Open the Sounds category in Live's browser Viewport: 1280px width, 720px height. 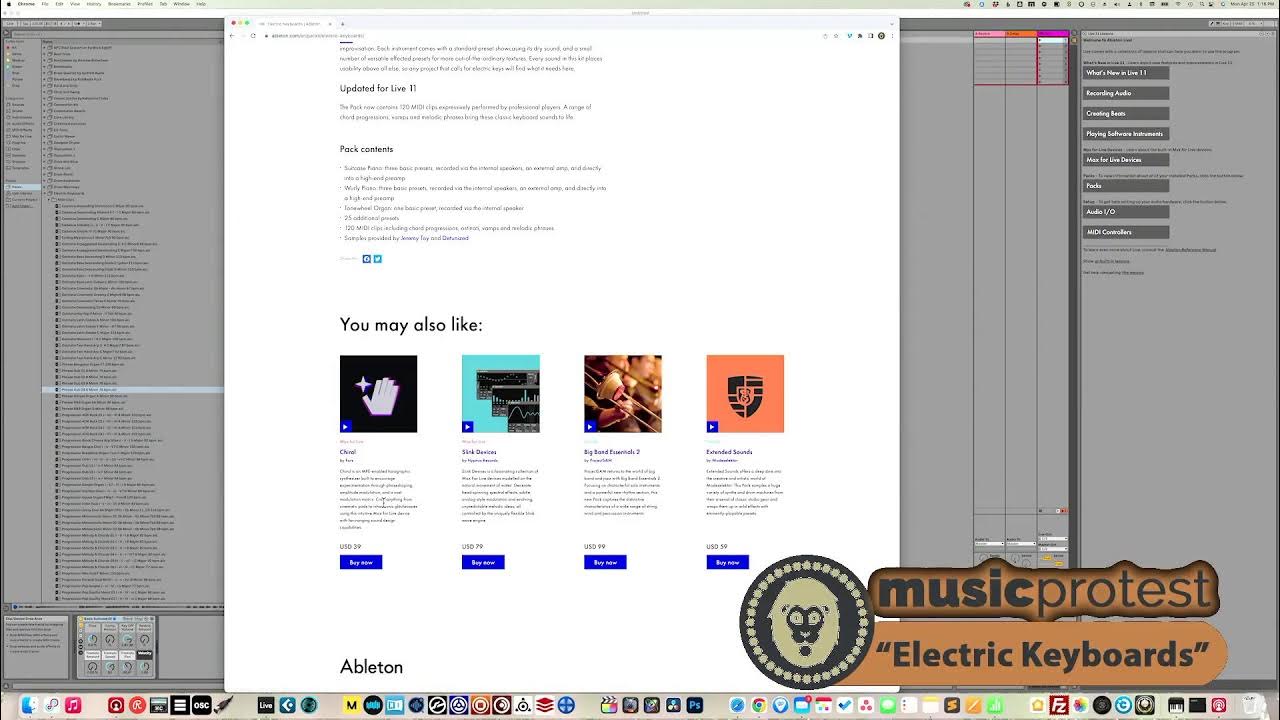coord(19,104)
